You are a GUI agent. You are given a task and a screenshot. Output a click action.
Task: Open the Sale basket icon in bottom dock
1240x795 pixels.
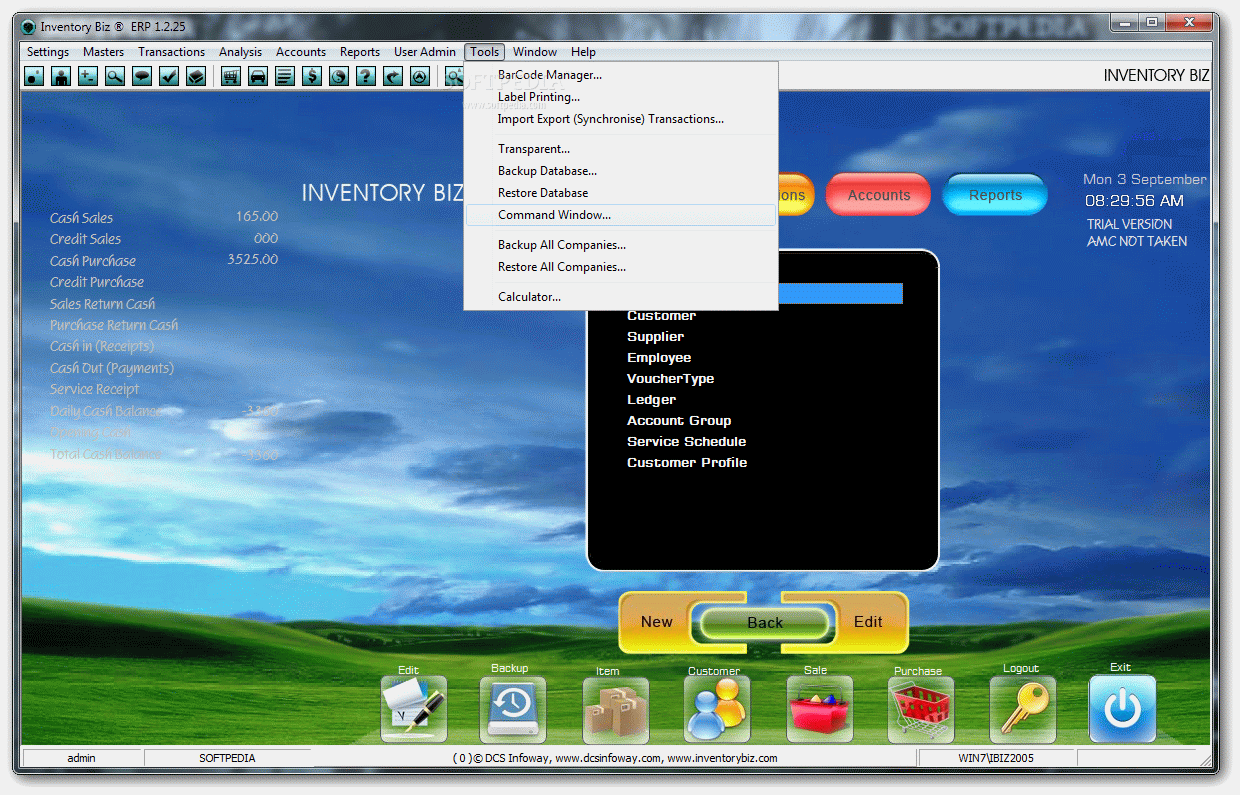(820, 709)
